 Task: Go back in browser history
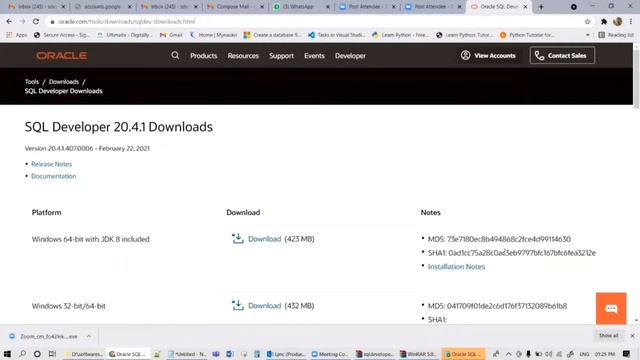[x=9, y=21]
